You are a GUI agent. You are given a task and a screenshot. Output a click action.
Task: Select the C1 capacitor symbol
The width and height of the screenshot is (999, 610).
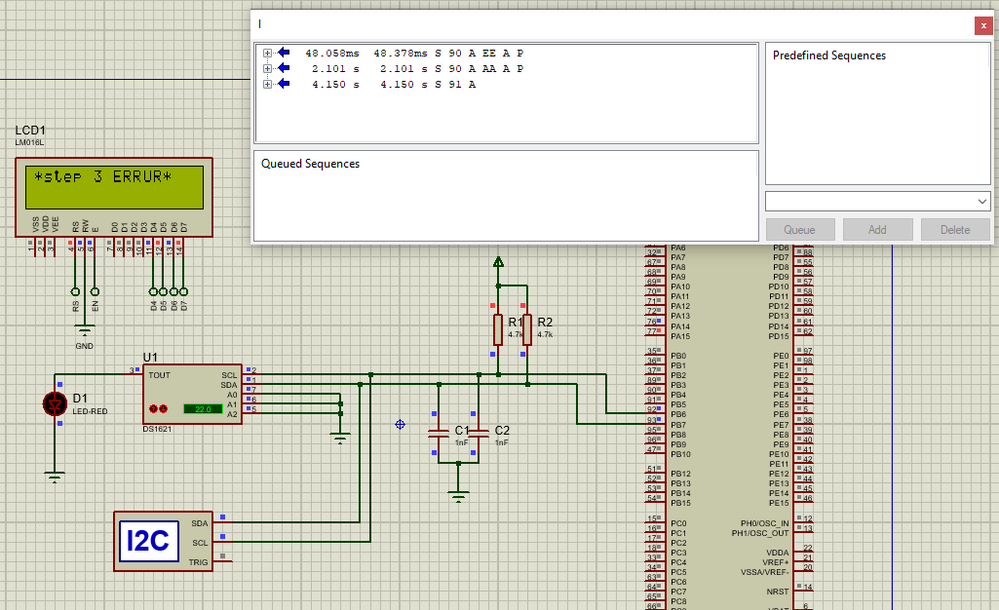pos(439,433)
